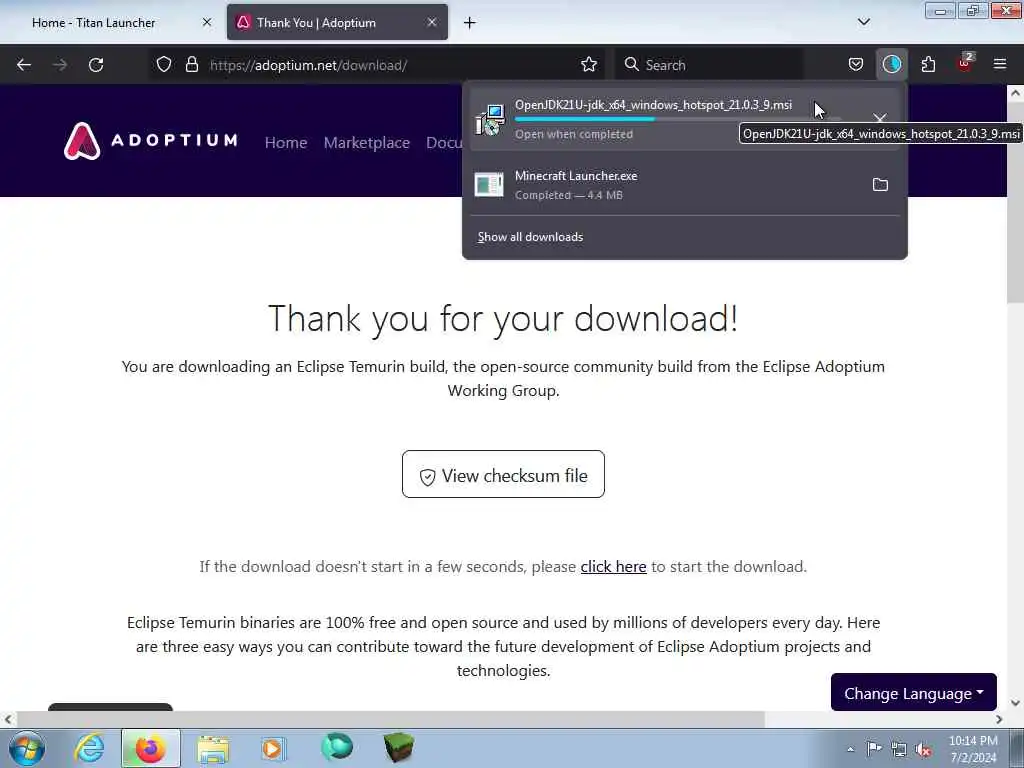
Task: Open the Pocket save icon
Action: tap(856, 65)
